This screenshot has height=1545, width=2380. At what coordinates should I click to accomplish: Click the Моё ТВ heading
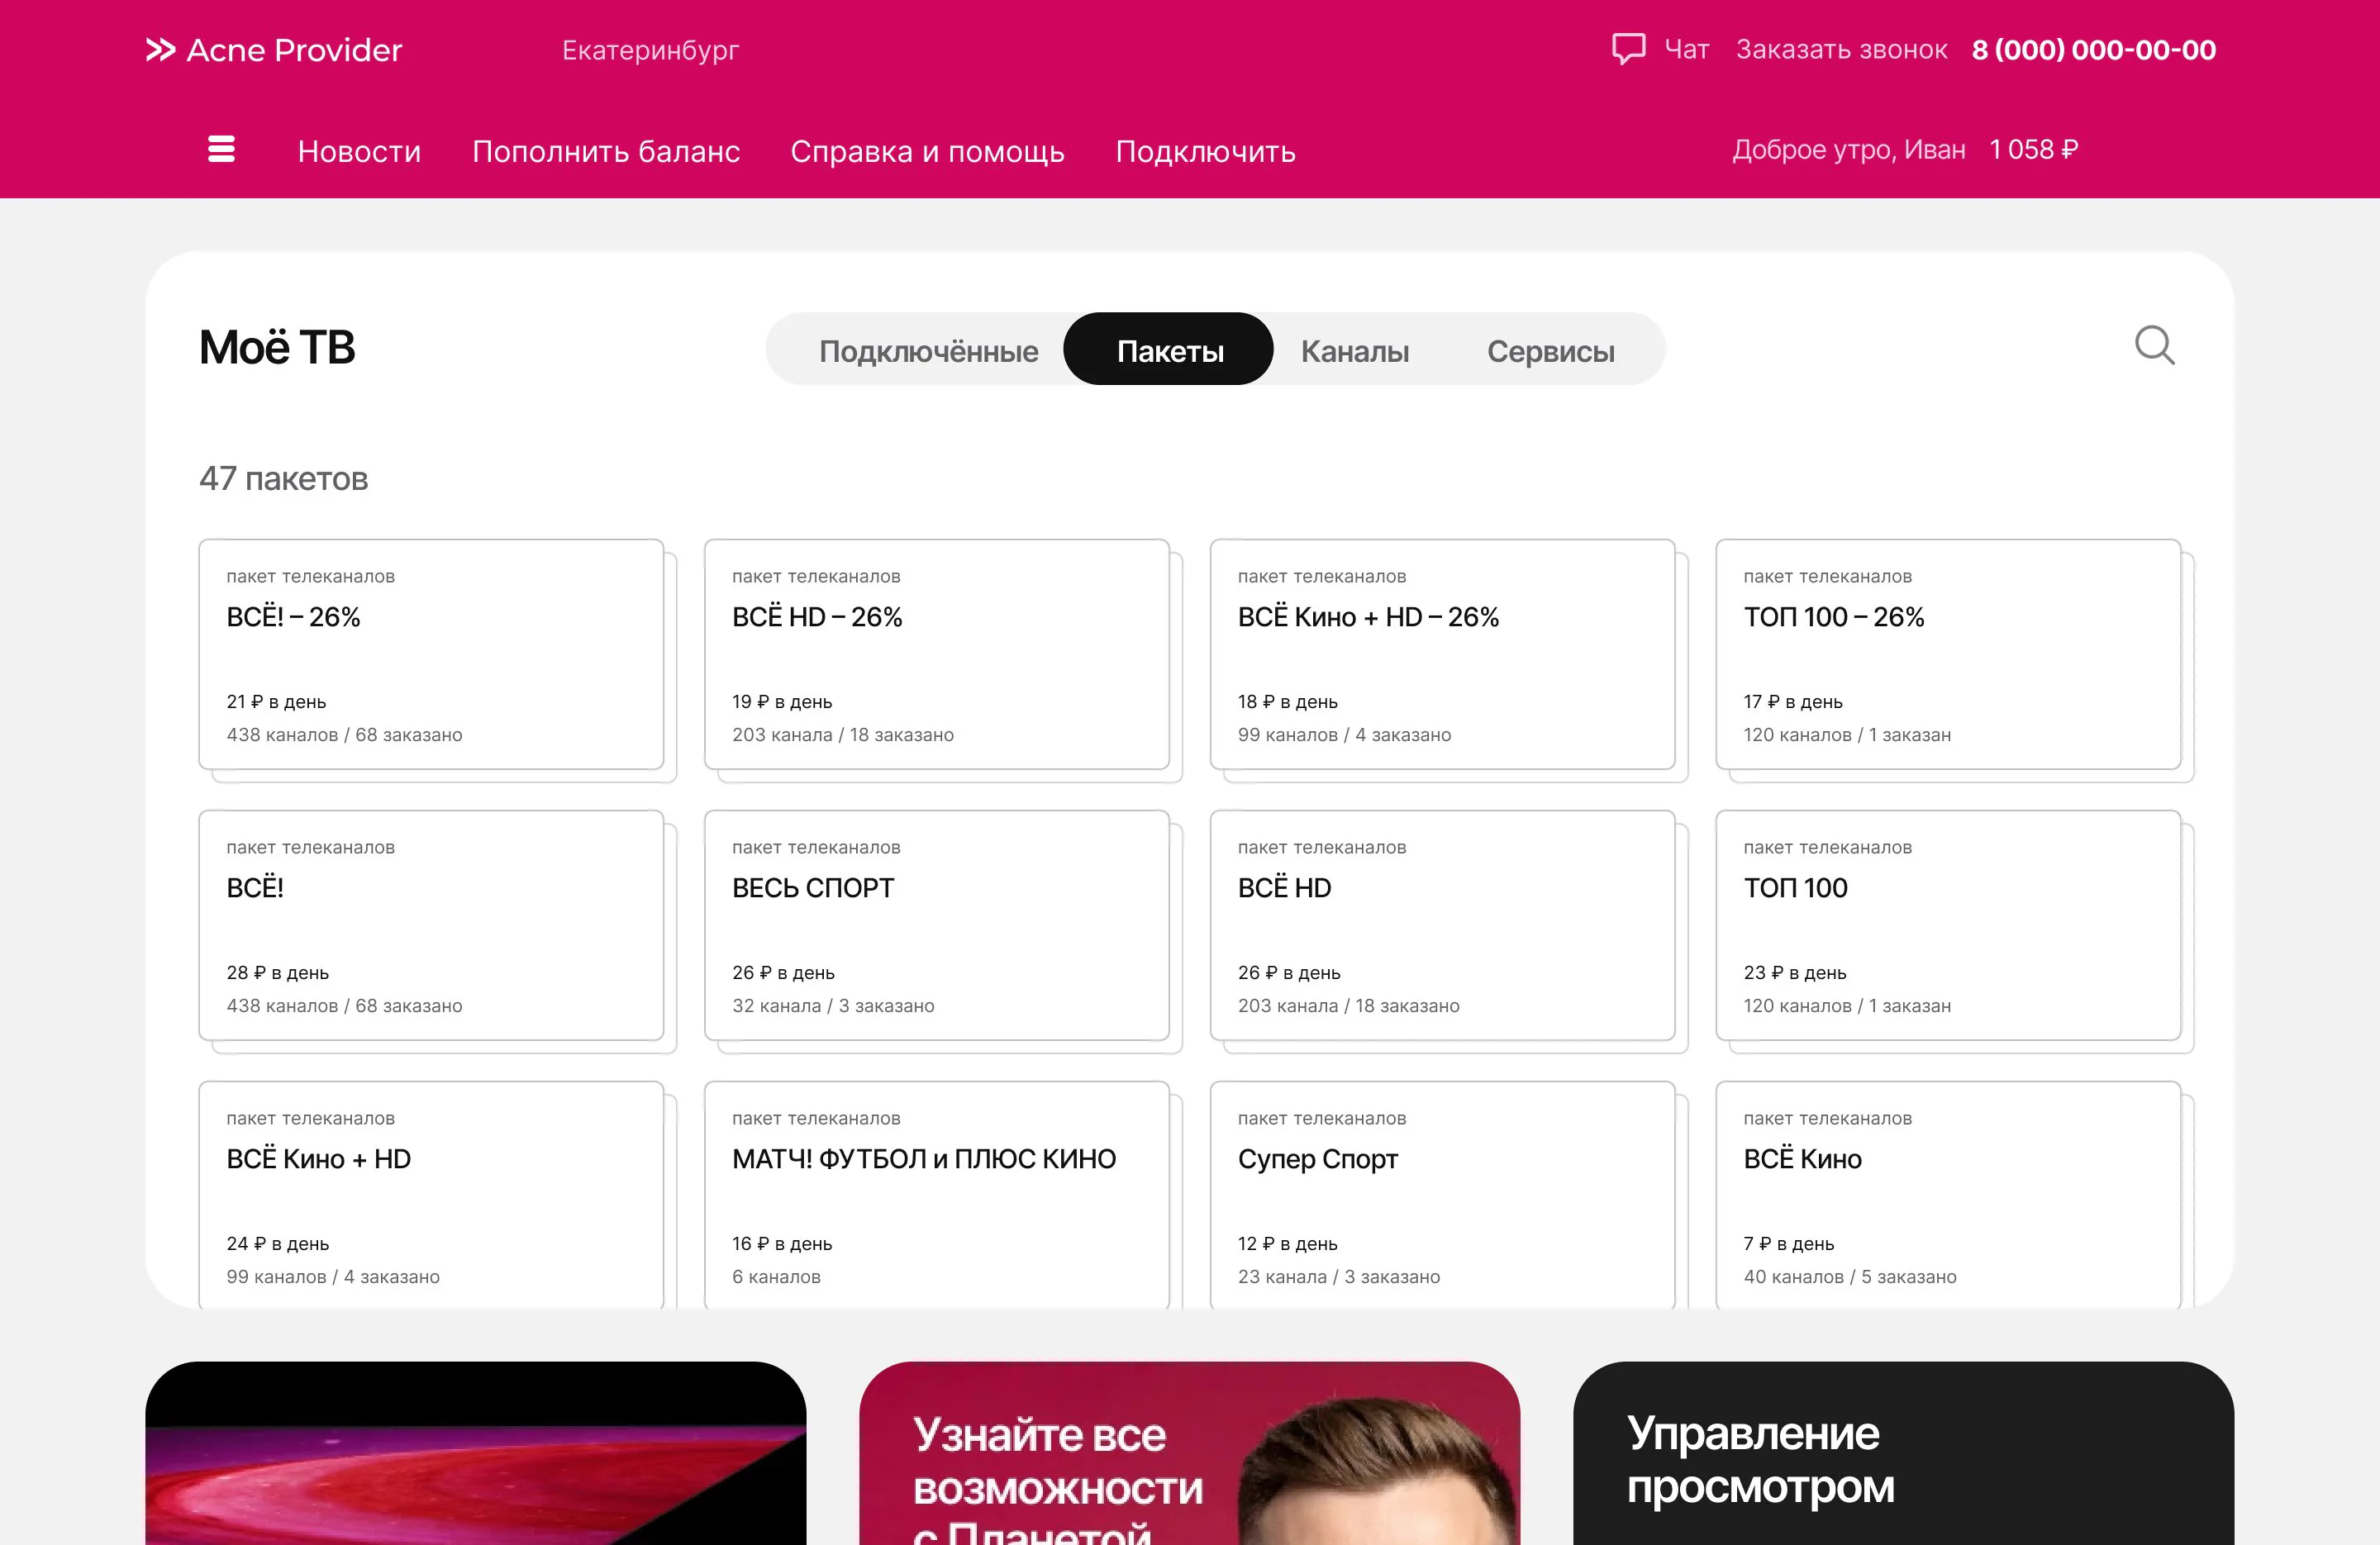[277, 348]
